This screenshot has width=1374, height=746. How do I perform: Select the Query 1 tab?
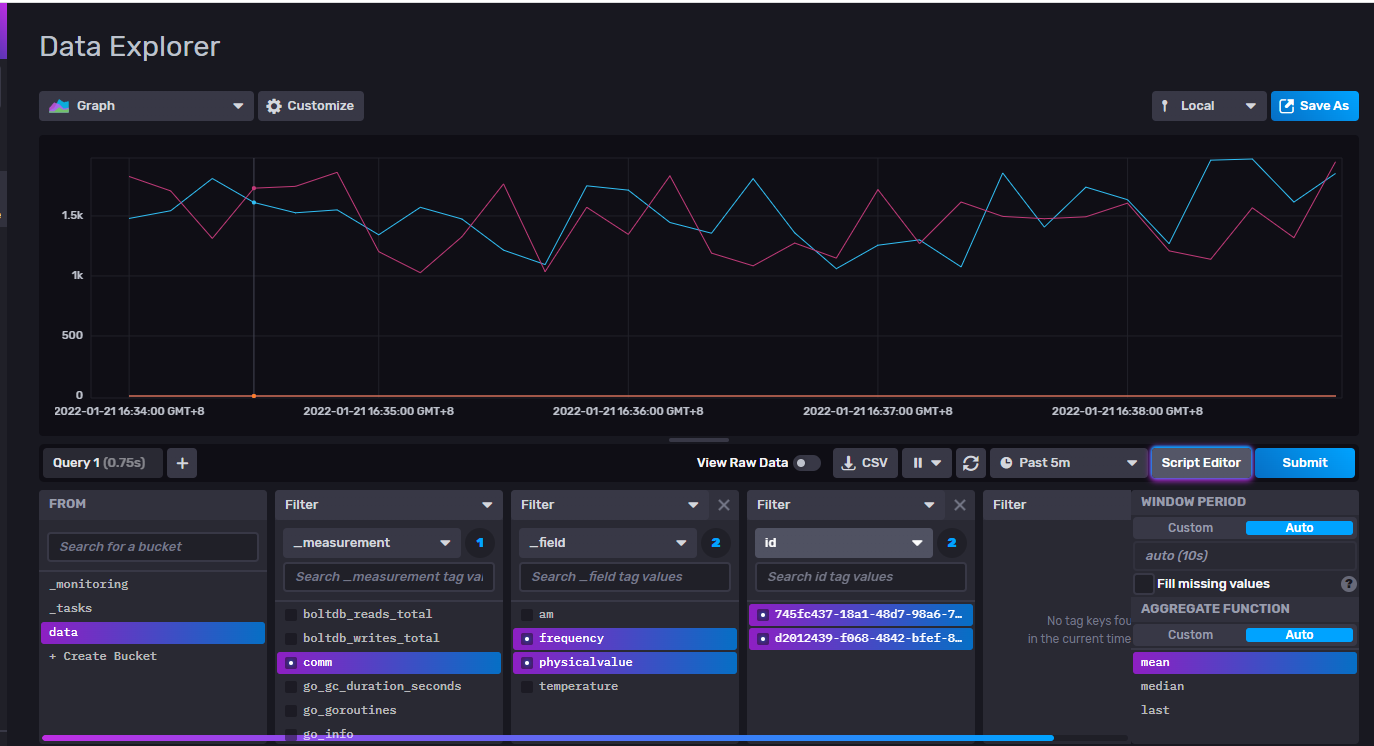point(99,463)
